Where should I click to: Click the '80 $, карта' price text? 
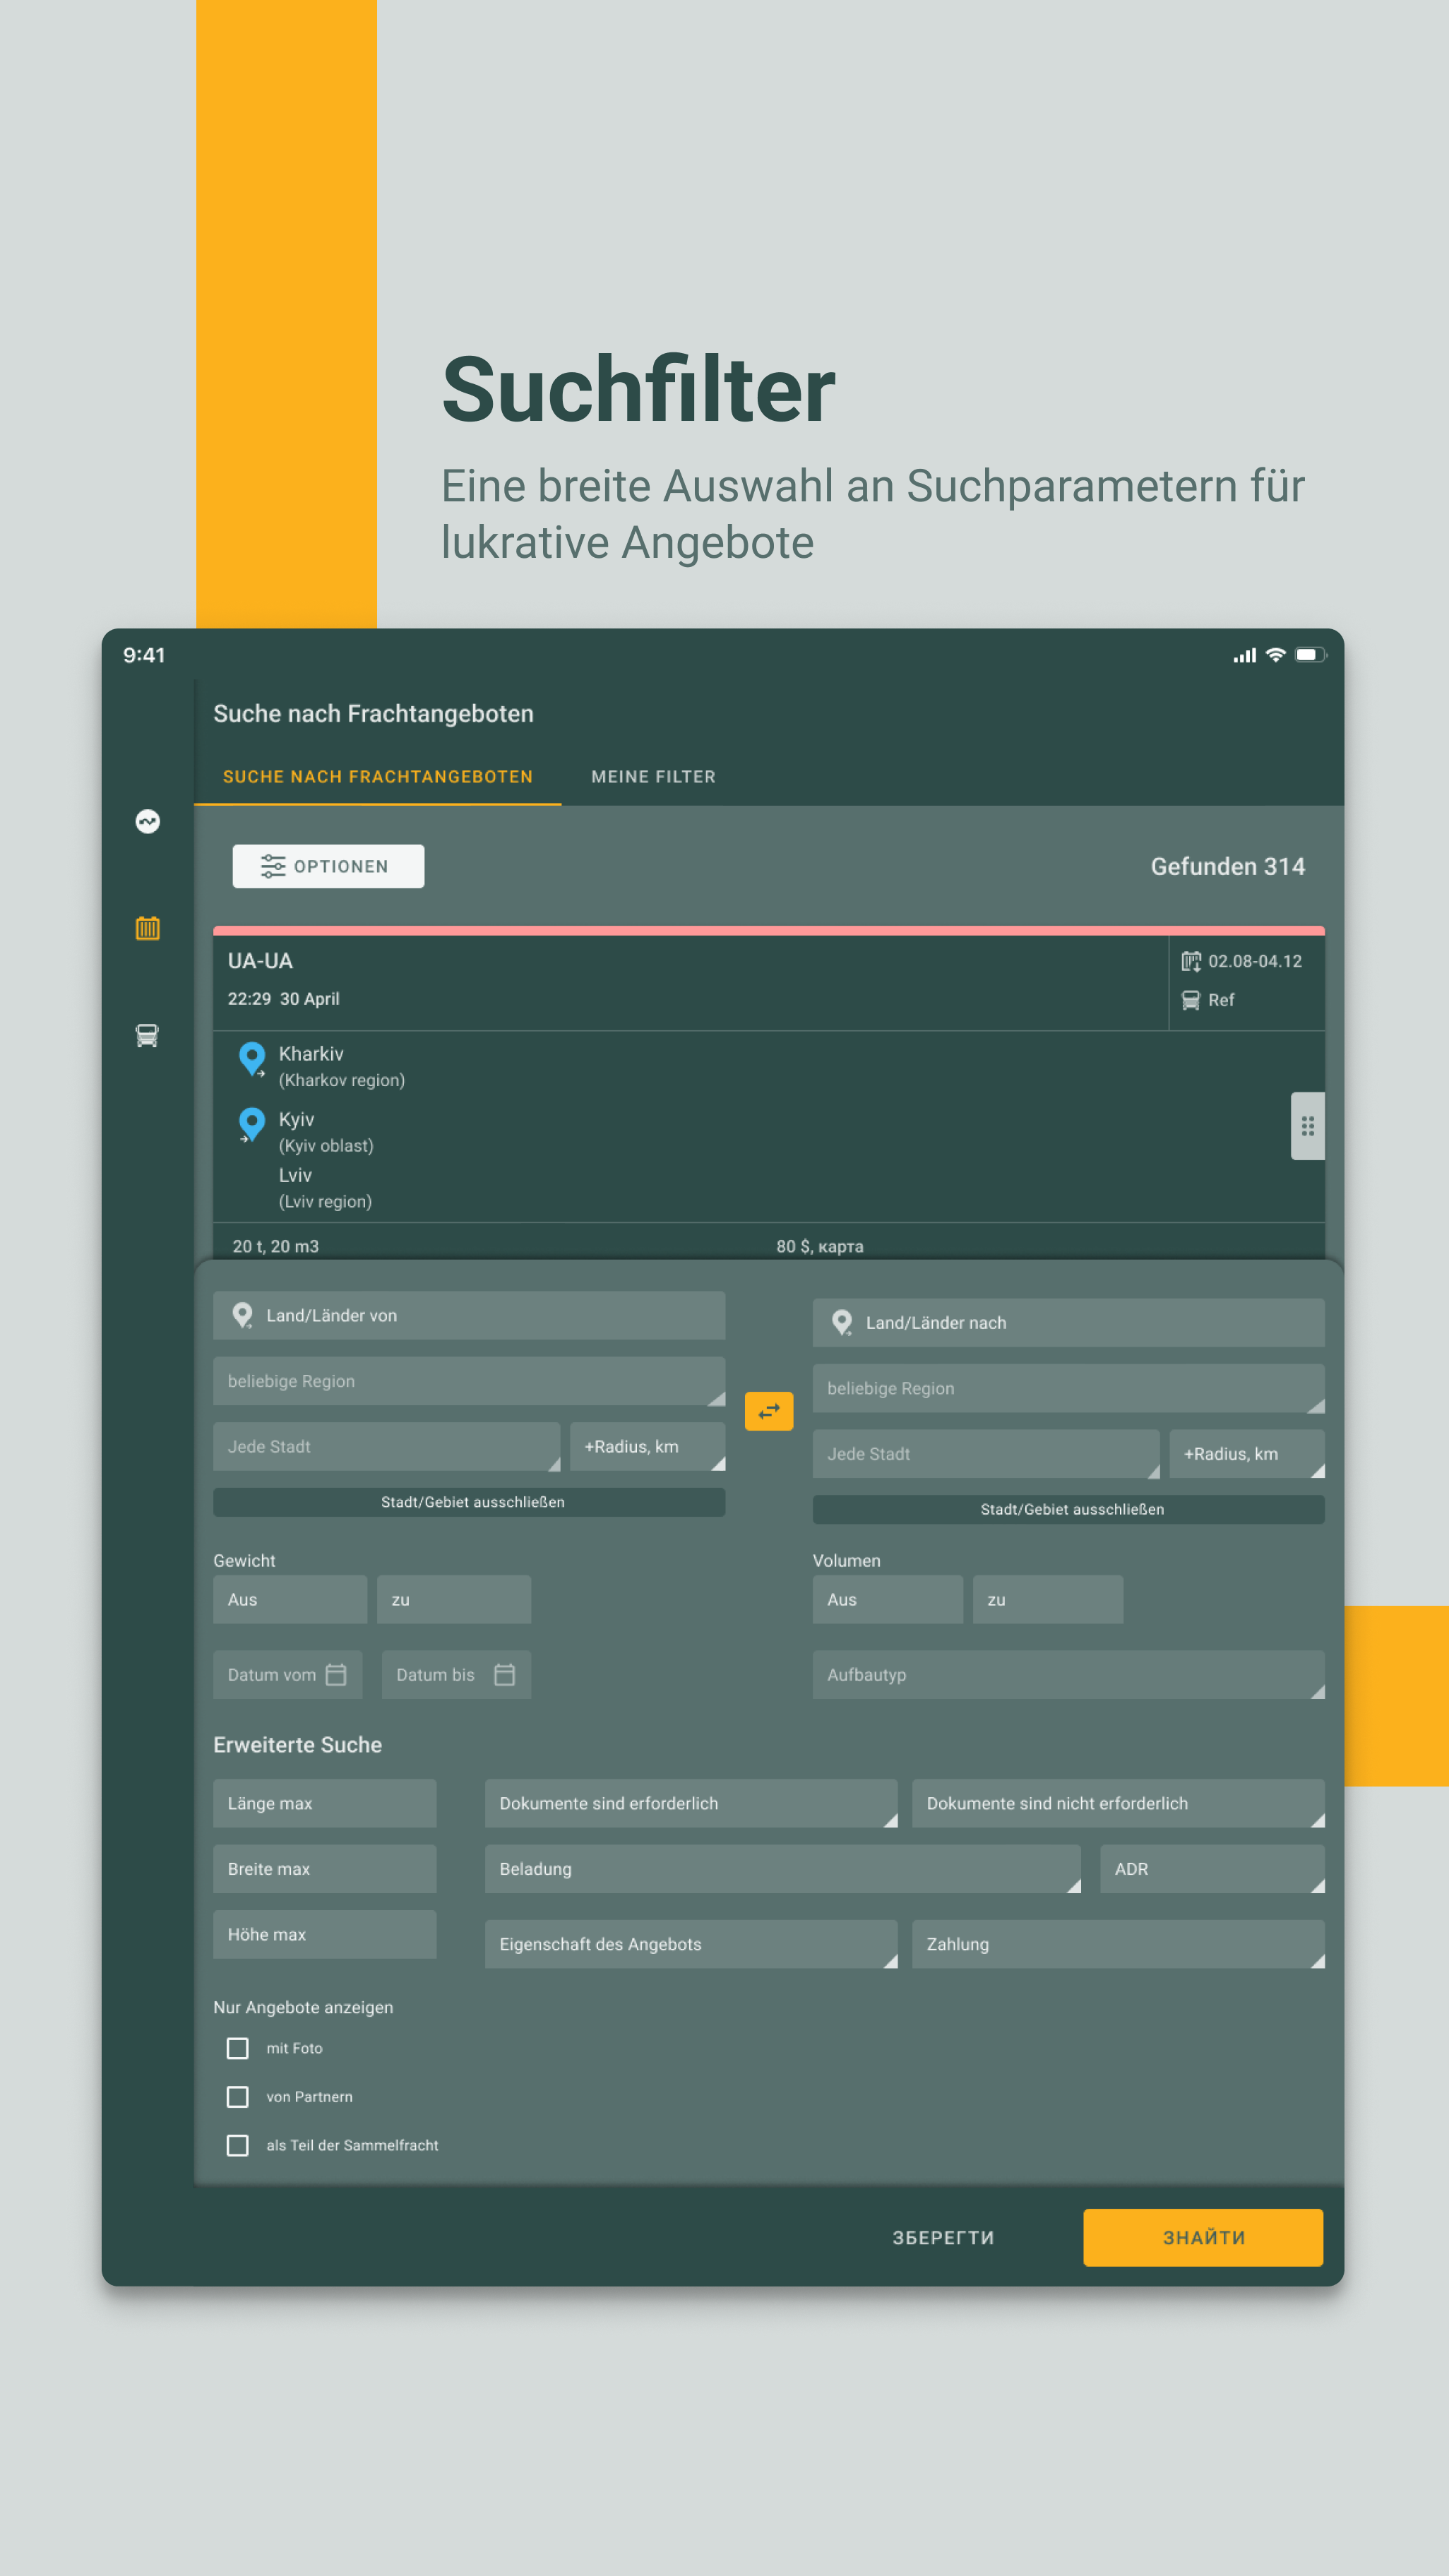click(819, 1246)
